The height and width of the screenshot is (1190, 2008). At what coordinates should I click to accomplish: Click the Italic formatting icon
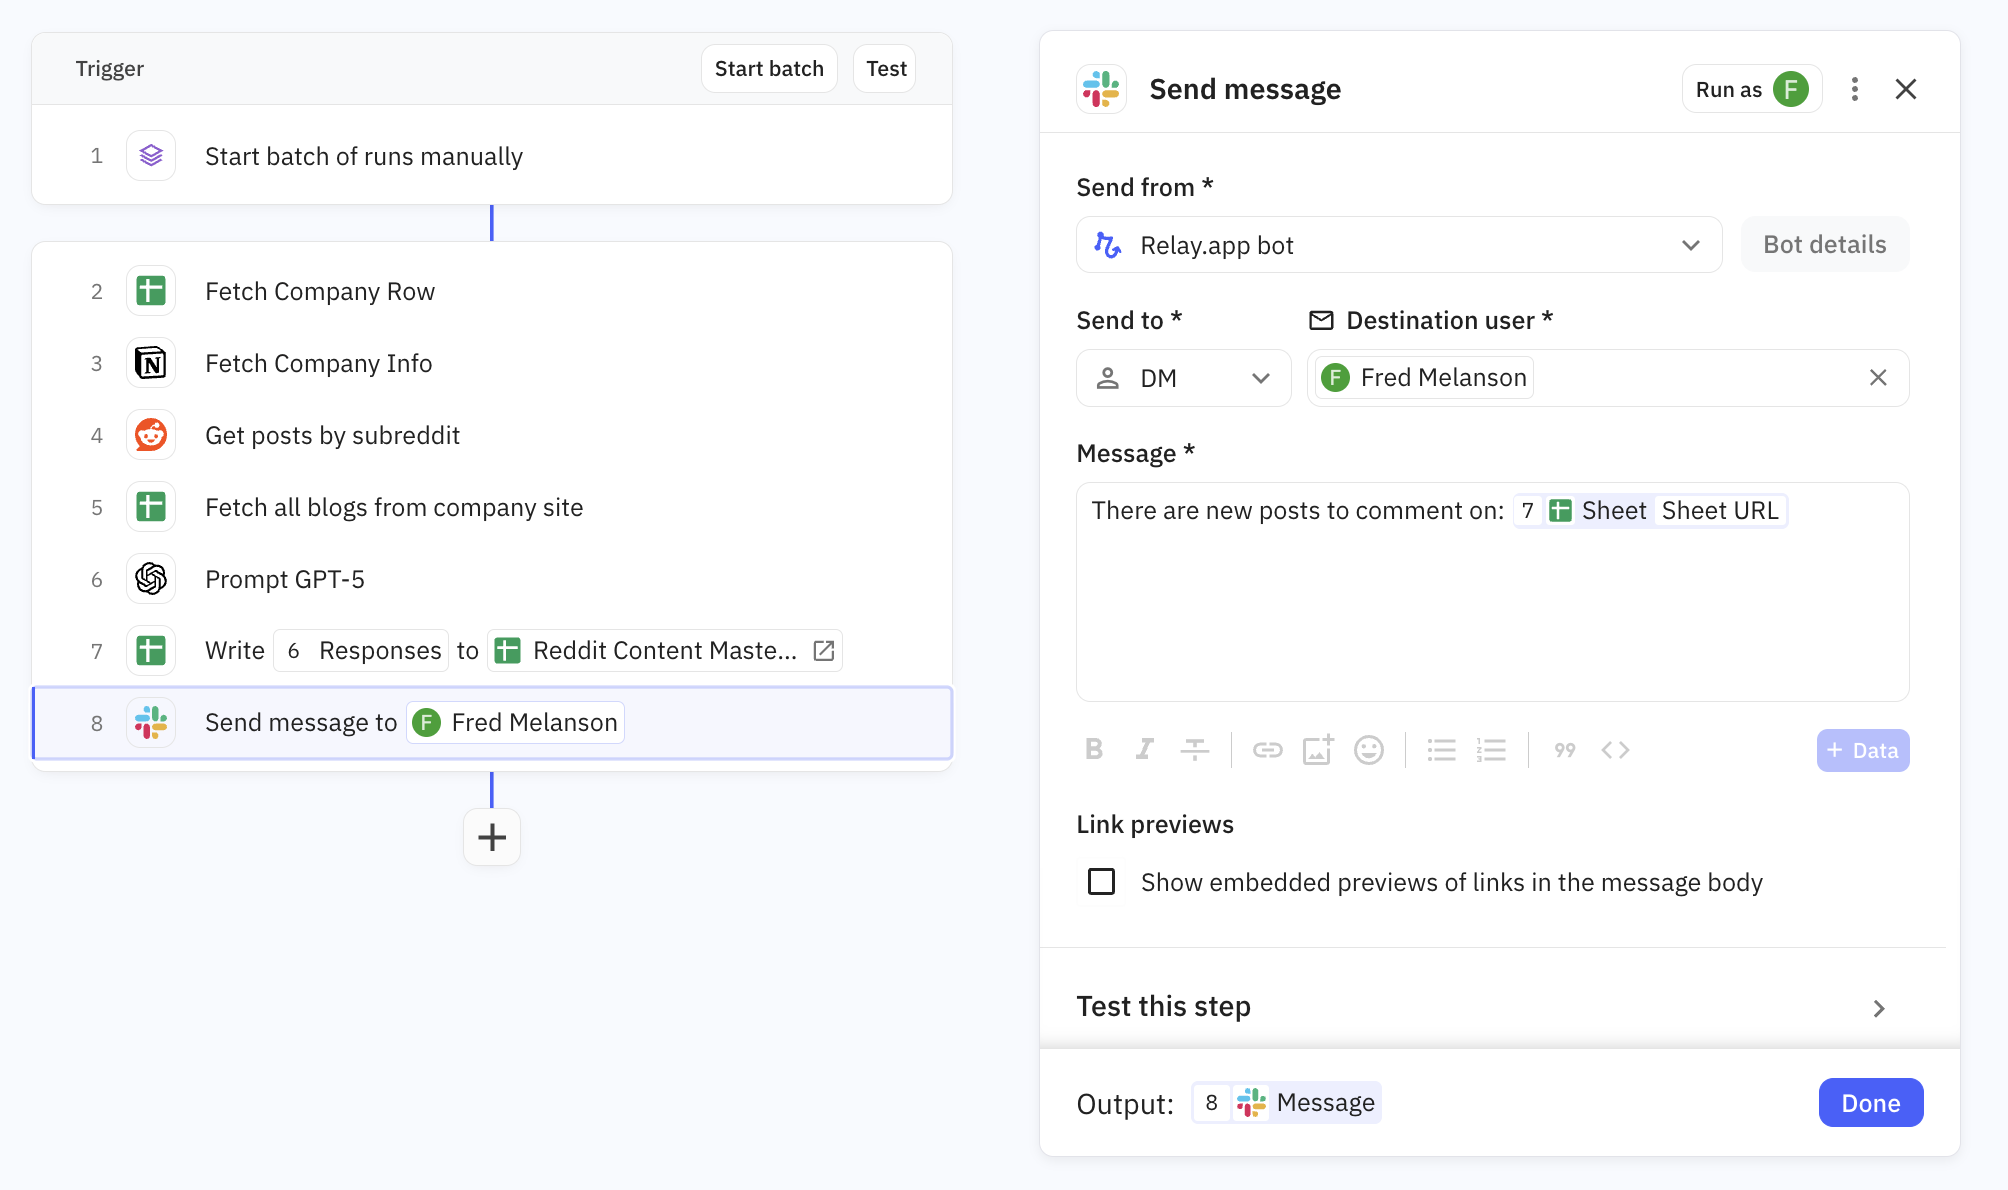point(1144,750)
